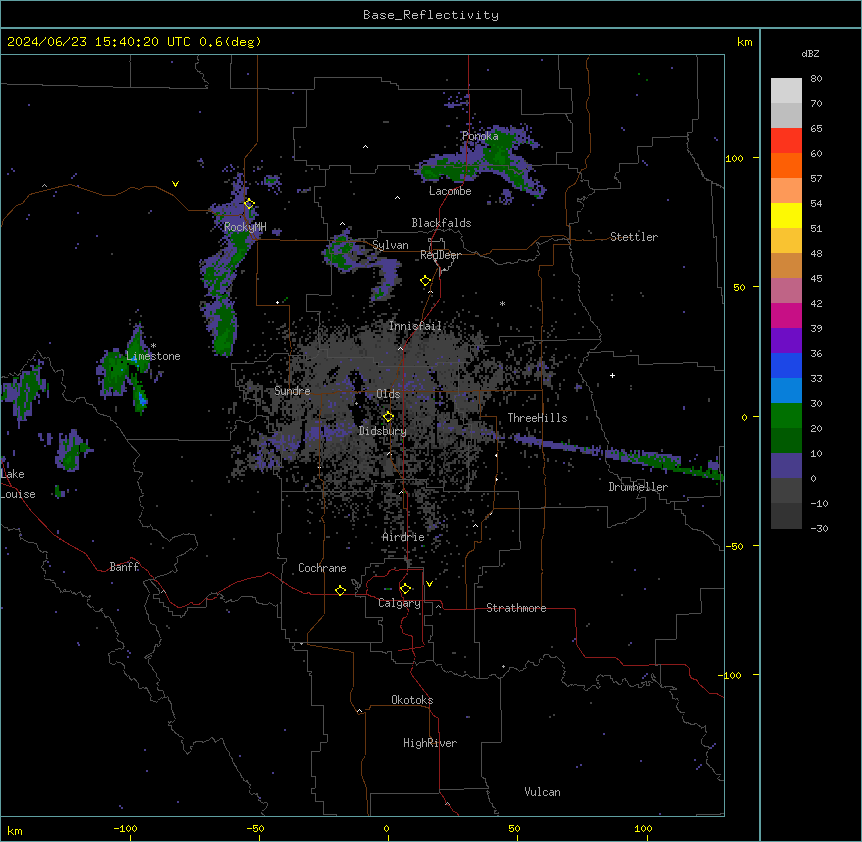Screen dimensions: 862x842
Task: Click the Sundre town label
Action: tap(292, 391)
